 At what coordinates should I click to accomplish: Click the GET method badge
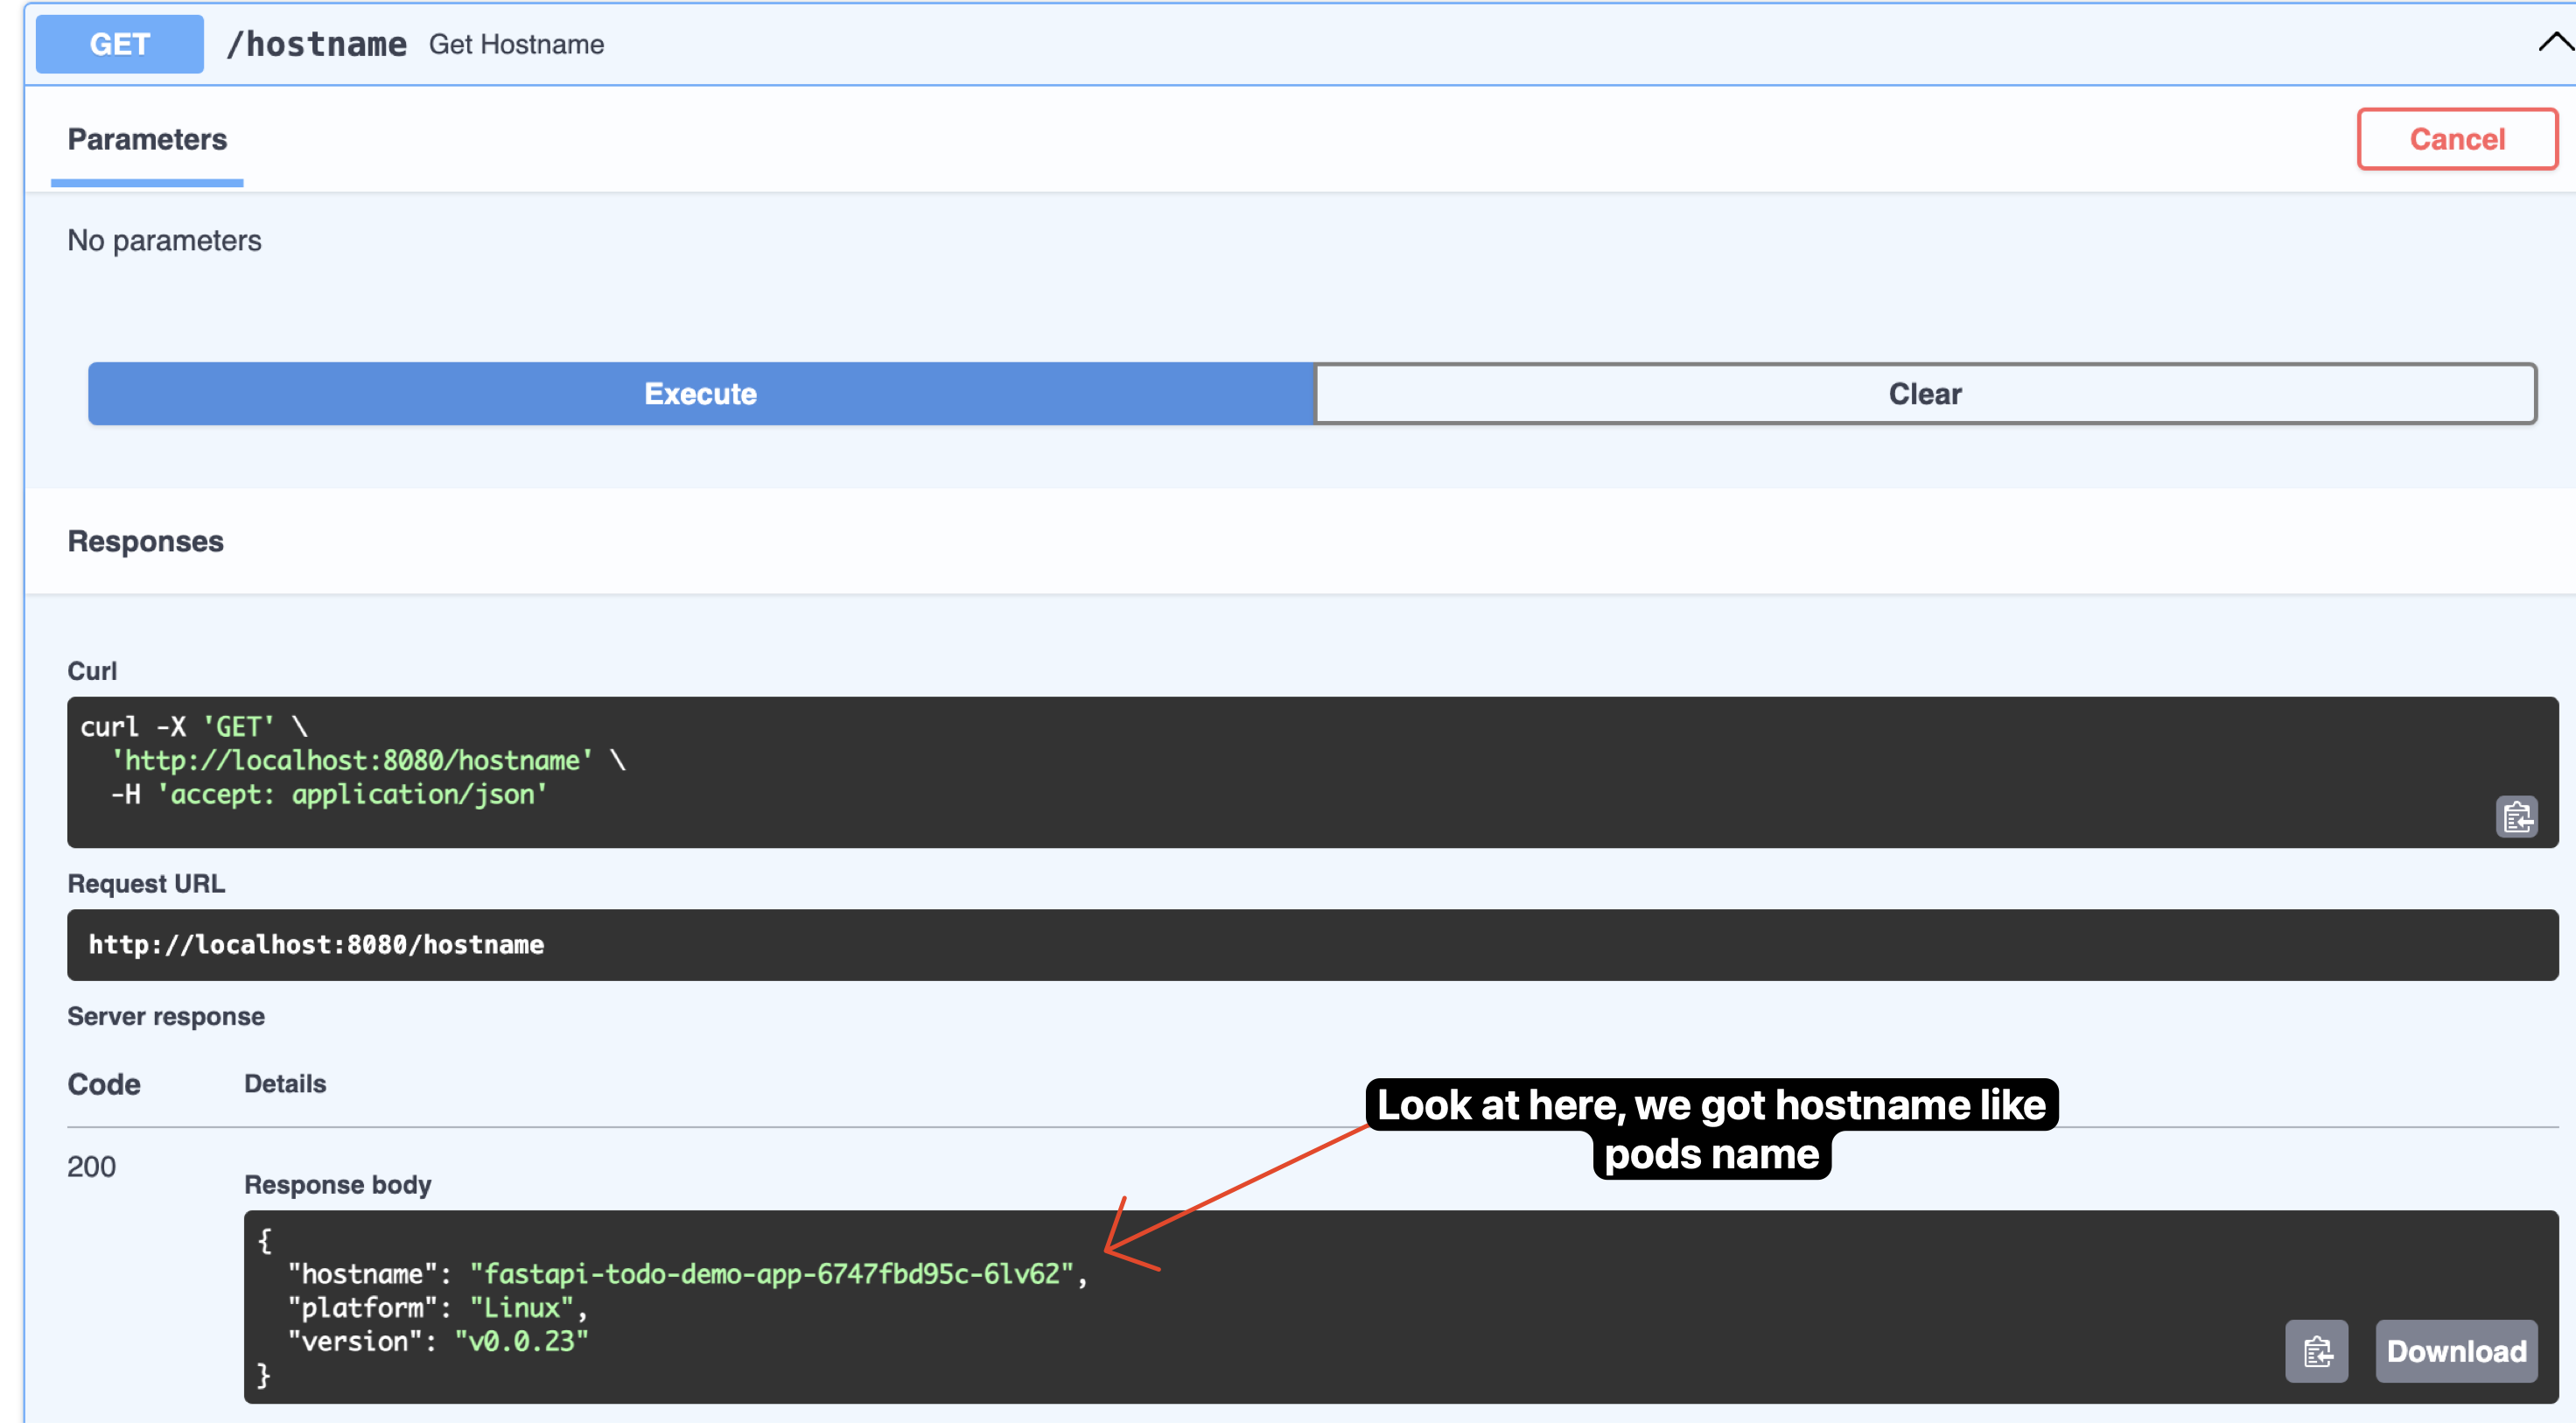119,44
